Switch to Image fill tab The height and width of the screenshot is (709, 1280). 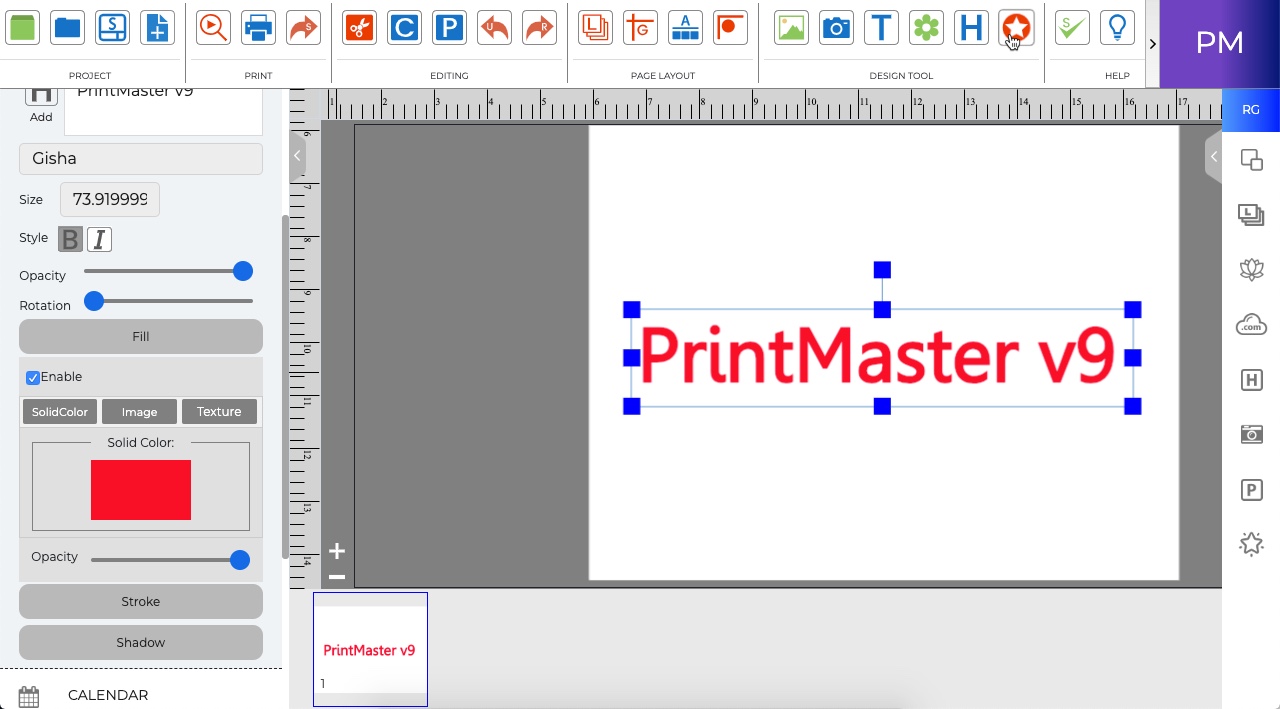pyautogui.click(x=139, y=412)
